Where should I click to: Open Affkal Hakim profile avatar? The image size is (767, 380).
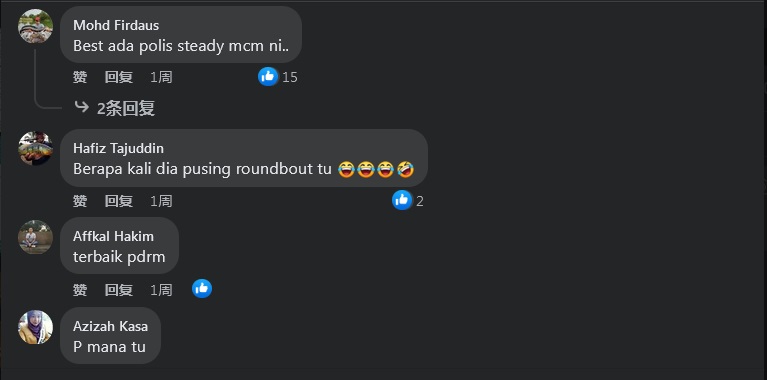coord(35,237)
